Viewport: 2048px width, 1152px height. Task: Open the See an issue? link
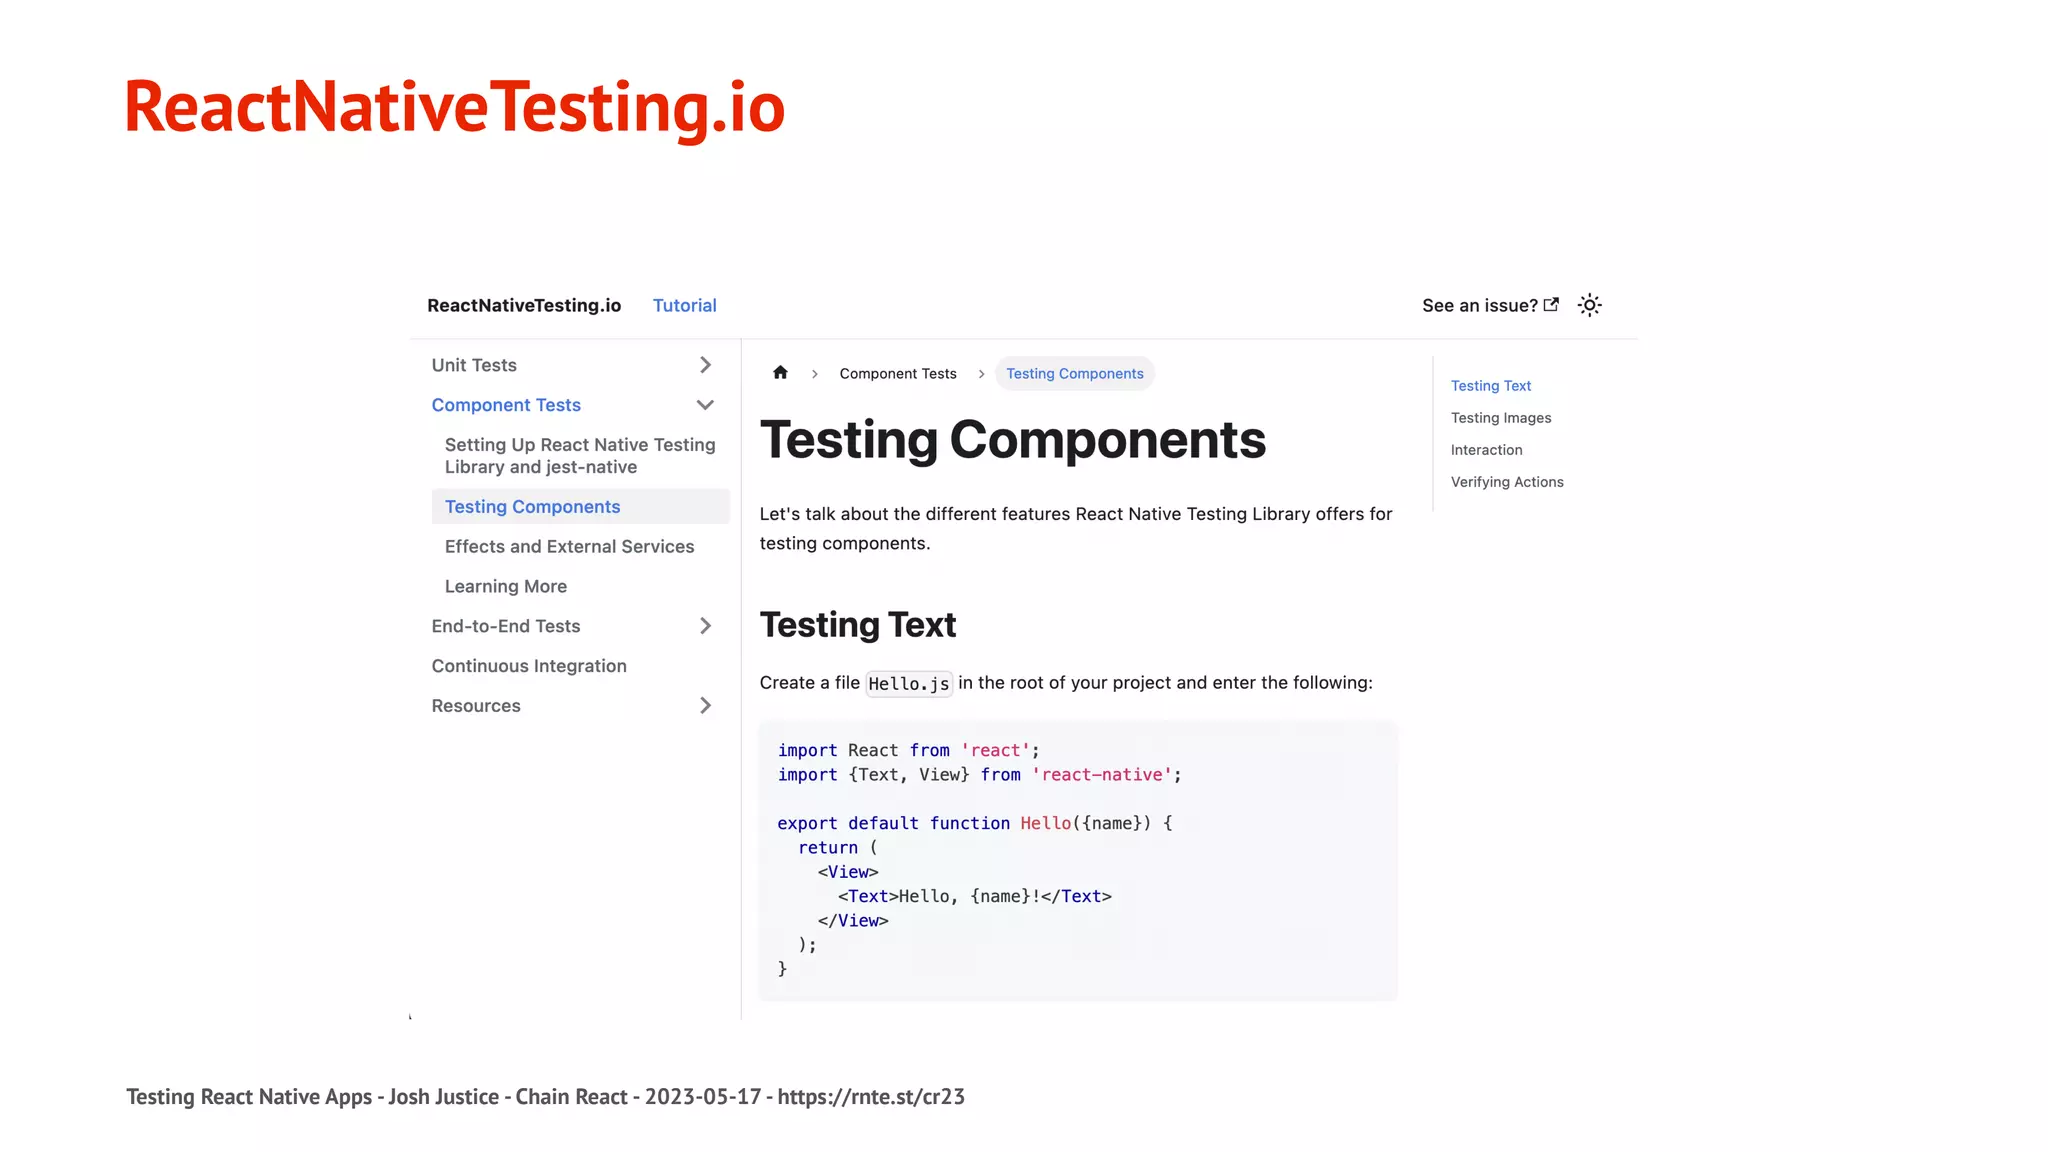pyautogui.click(x=1479, y=306)
